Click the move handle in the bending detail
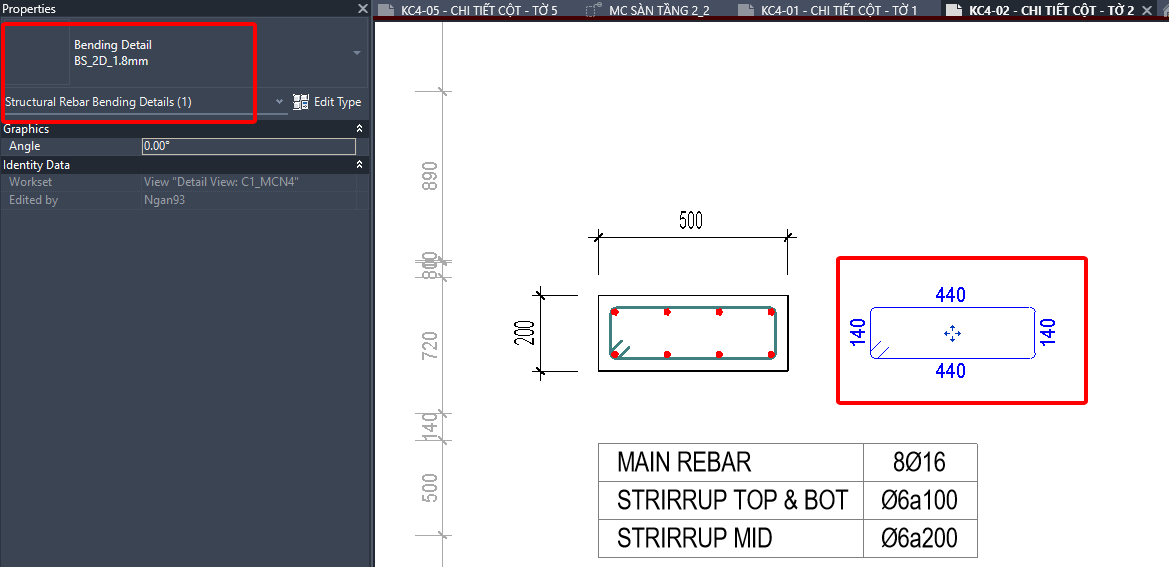 coord(952,333)
